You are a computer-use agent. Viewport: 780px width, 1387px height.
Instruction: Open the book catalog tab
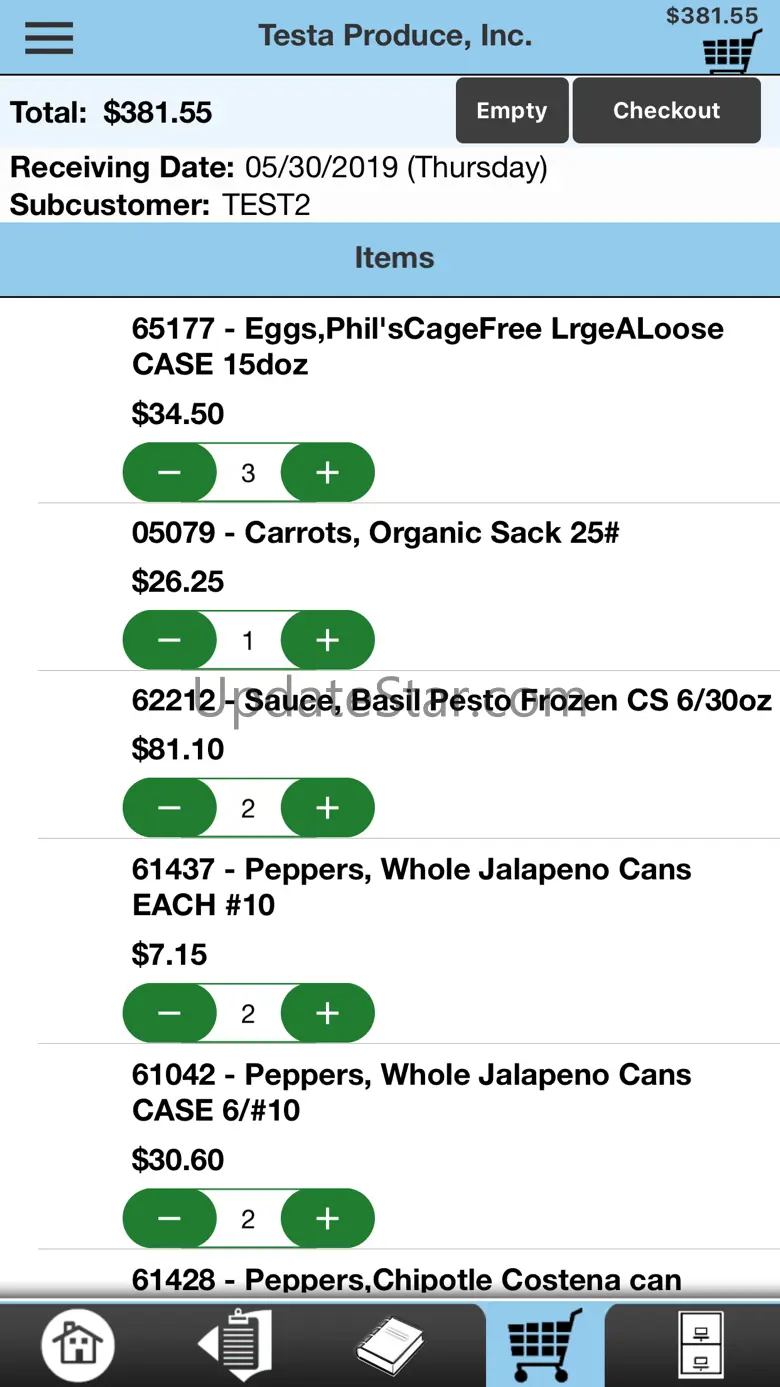(x=390, y=1344)
